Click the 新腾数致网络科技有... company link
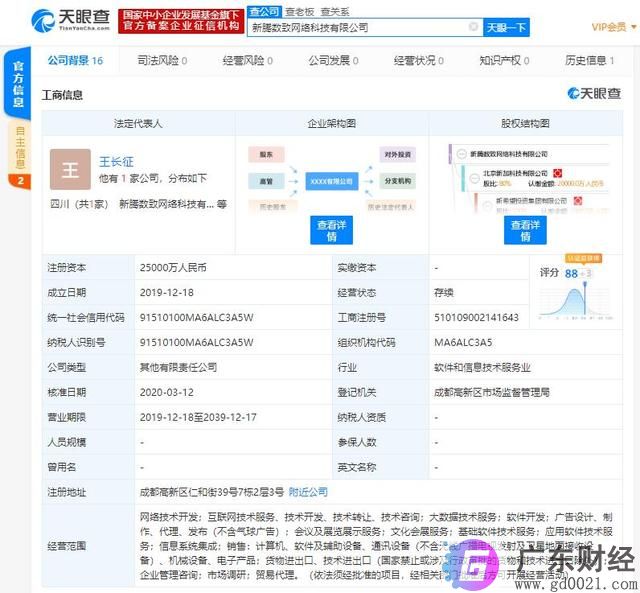 [167, 204]
